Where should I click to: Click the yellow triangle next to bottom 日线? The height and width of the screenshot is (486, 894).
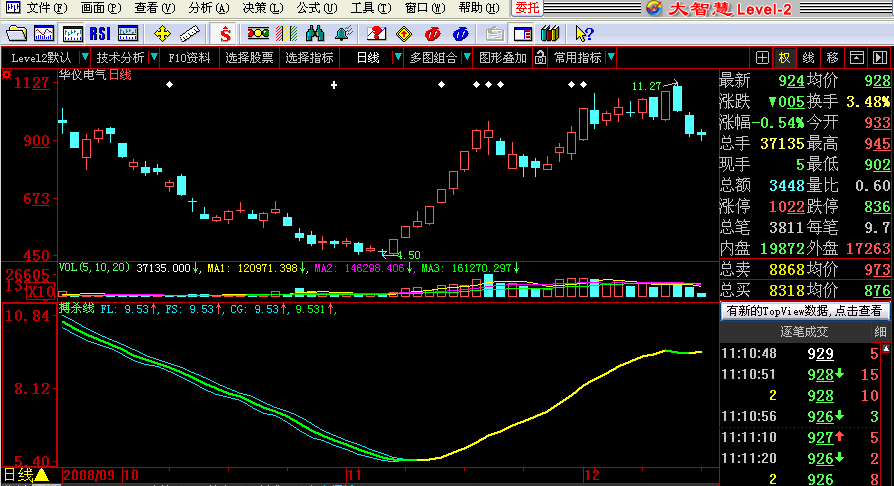click(x=42, y=475)
